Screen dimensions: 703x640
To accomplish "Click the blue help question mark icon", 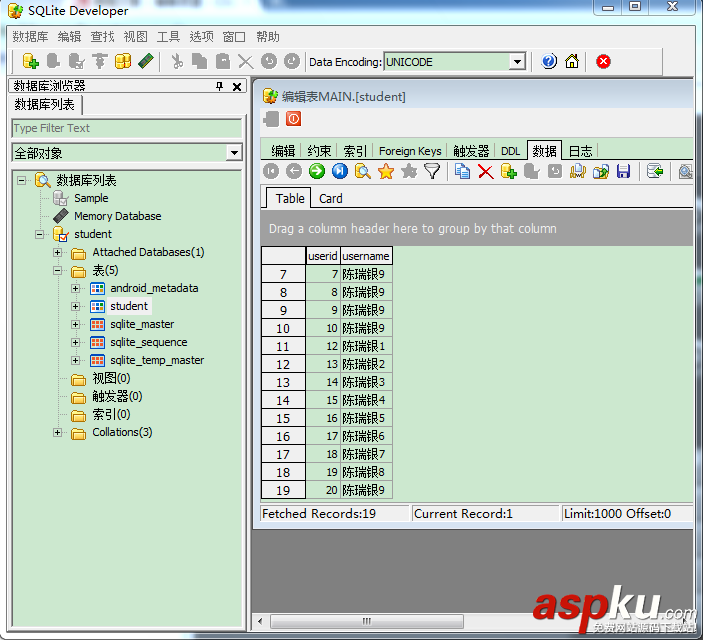I will (549, 61).
